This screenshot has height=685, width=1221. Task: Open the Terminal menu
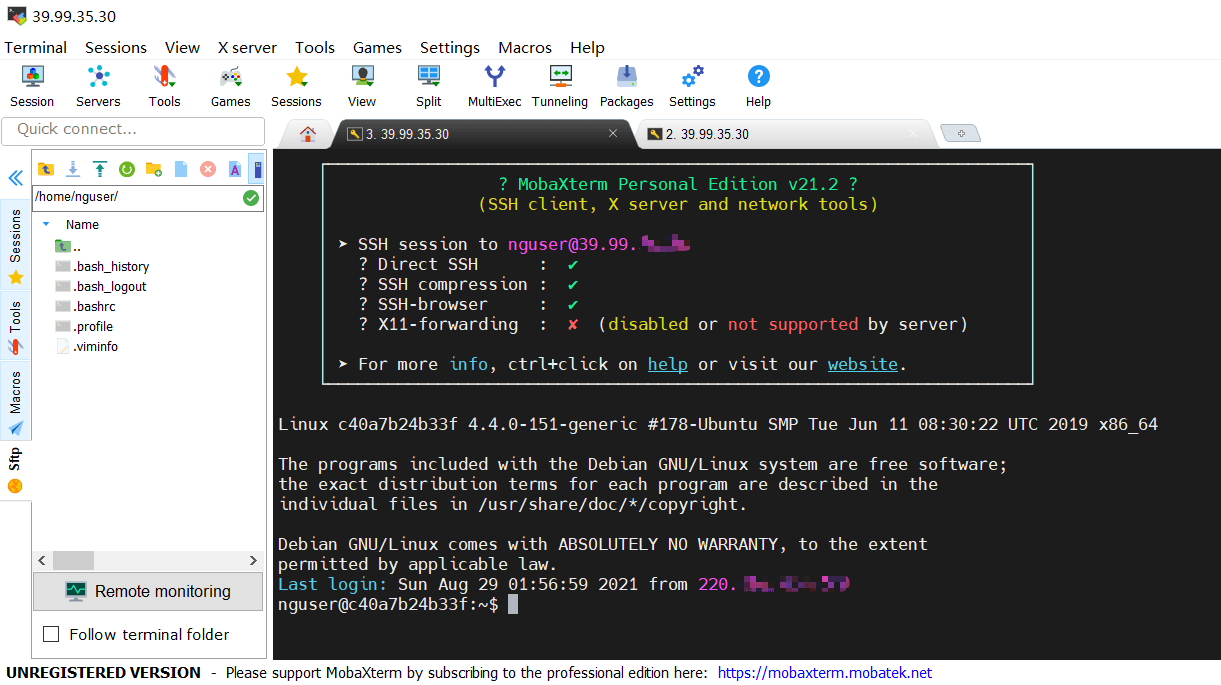tap(36, 47)
